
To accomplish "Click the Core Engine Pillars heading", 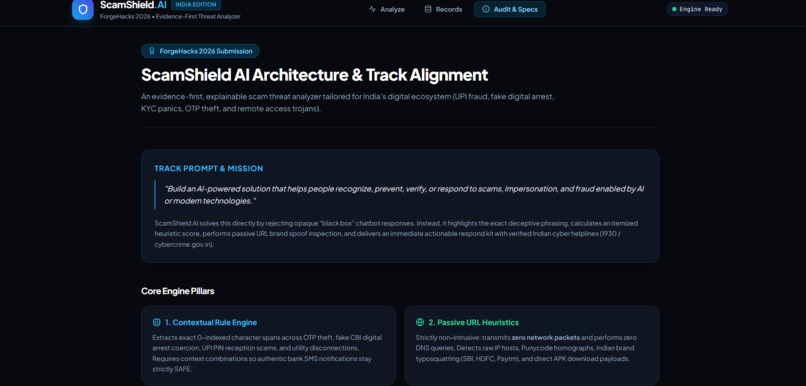I will 178,291.
